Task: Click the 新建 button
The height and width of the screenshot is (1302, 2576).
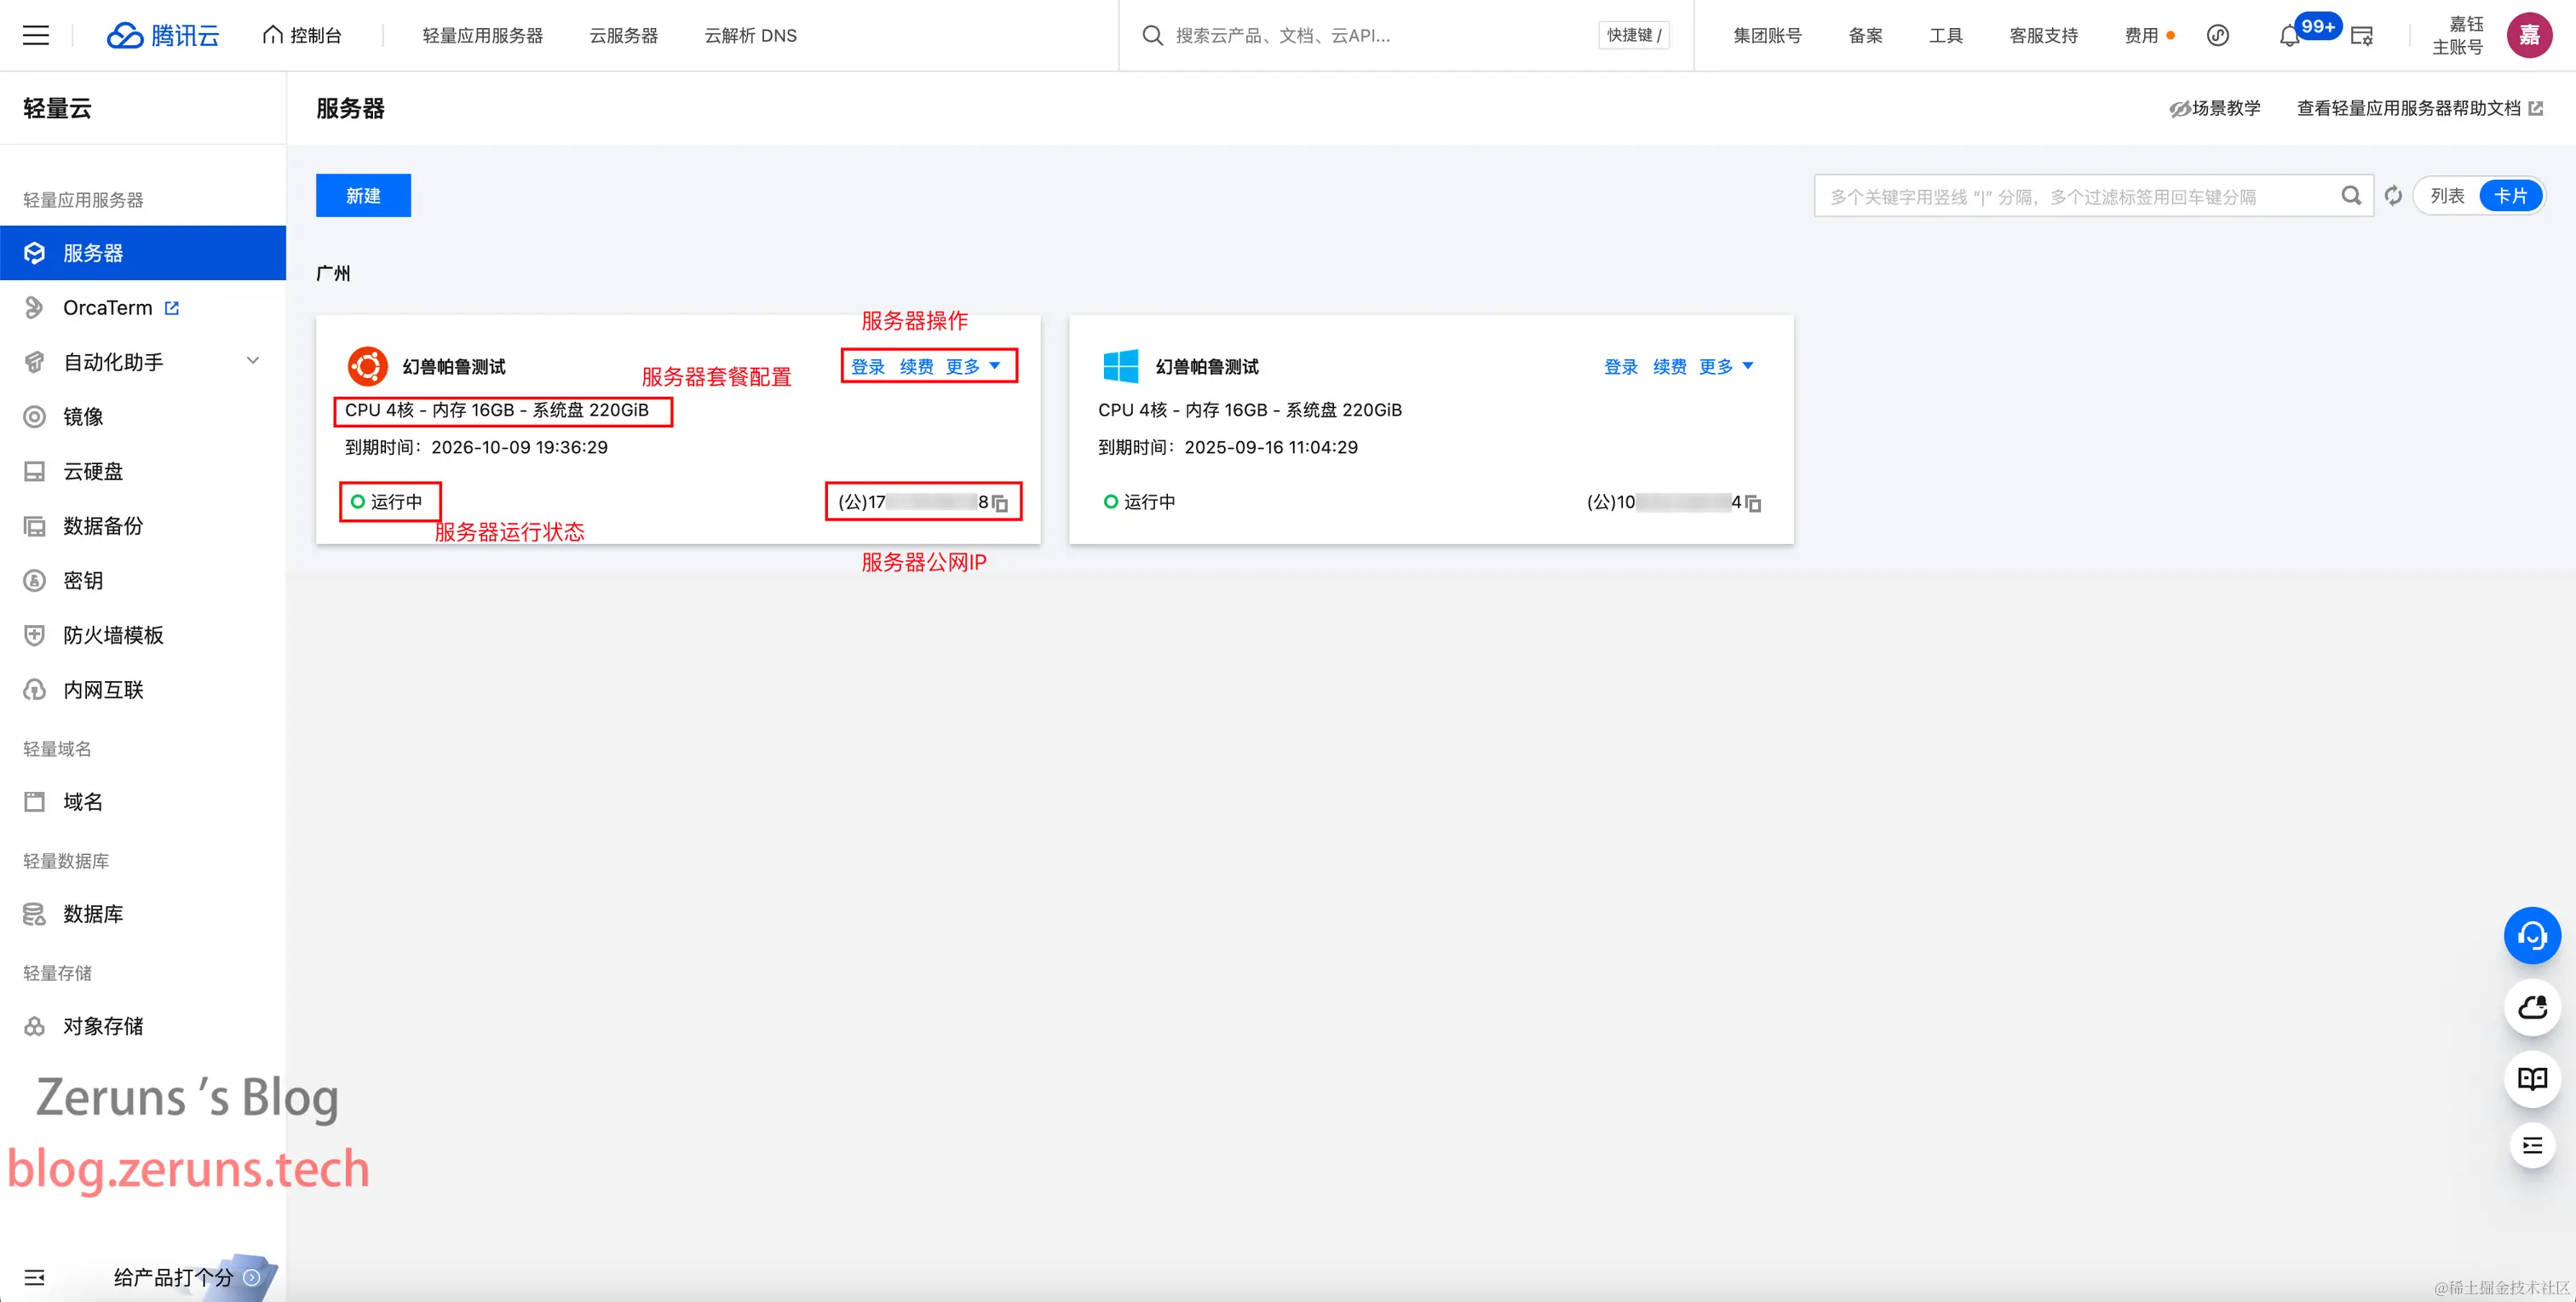Action: tap(363, 196)
